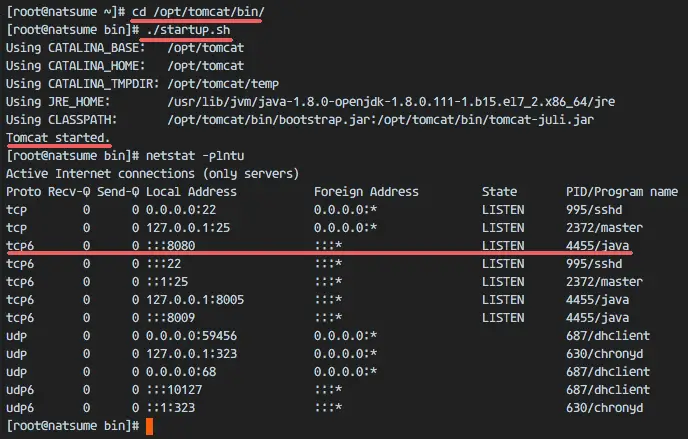Viewport: 688px width, 439px height.
Task: Click the 'State' column header
Action: tap(499, 192)
